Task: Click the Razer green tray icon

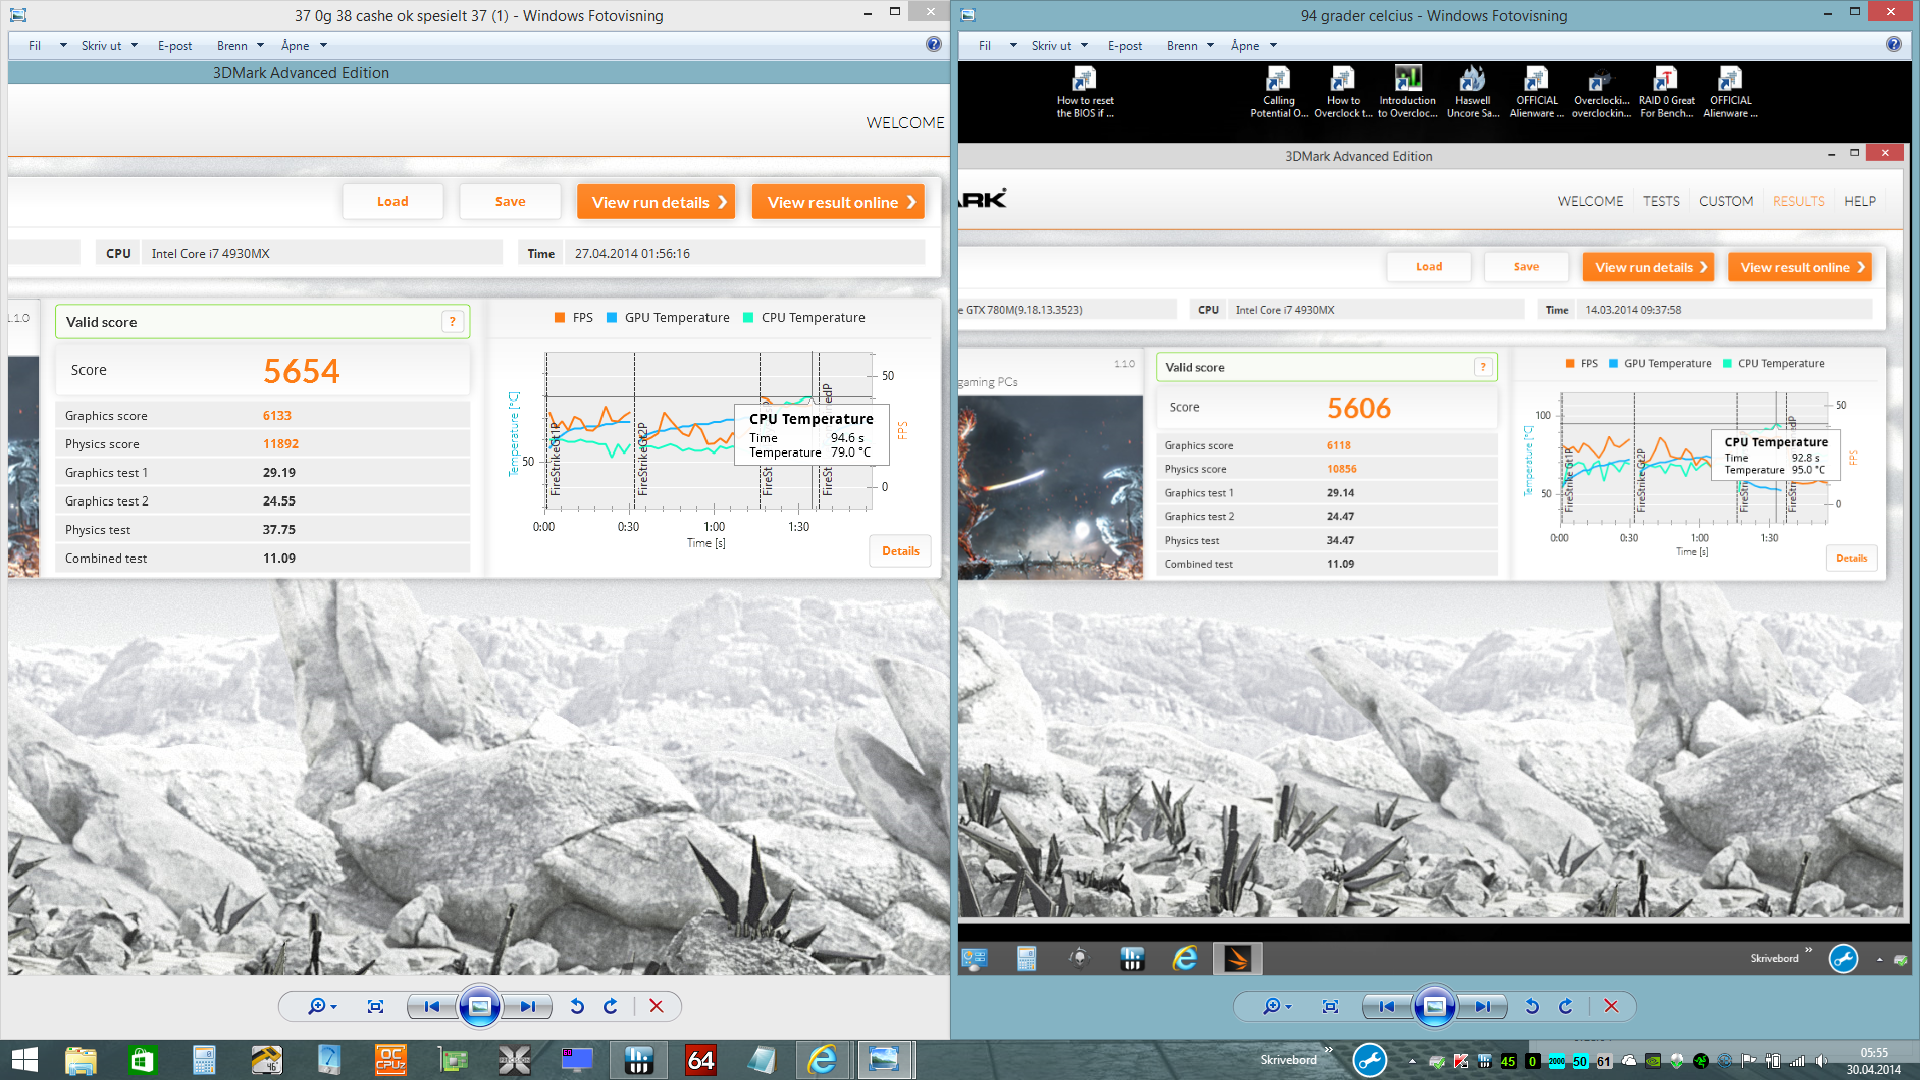Action: (x=1701, y=1061)
